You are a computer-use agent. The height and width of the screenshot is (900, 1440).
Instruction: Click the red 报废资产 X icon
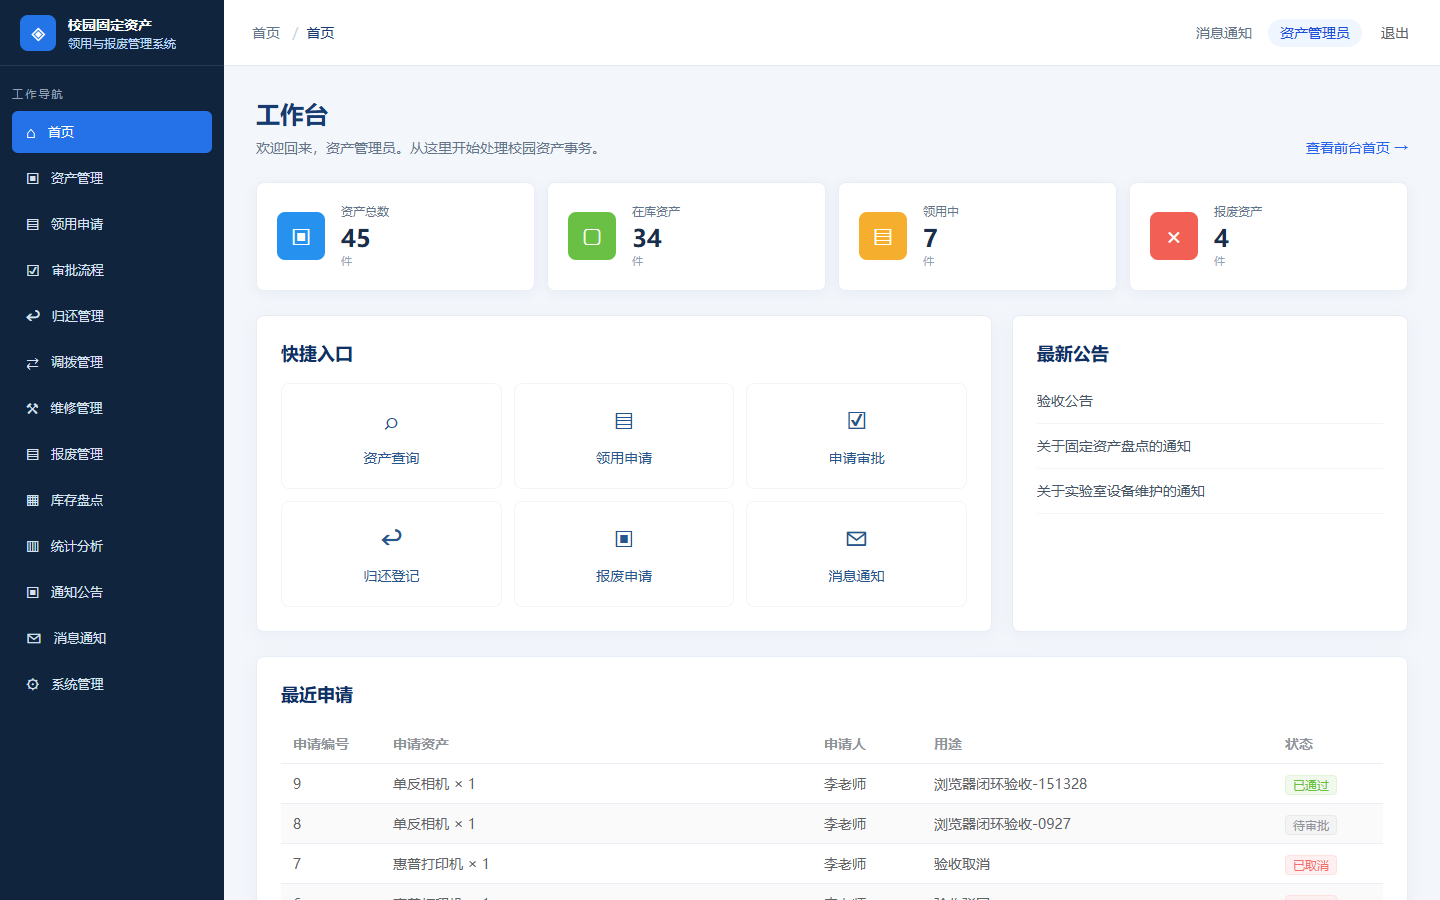click(1174, 236)
